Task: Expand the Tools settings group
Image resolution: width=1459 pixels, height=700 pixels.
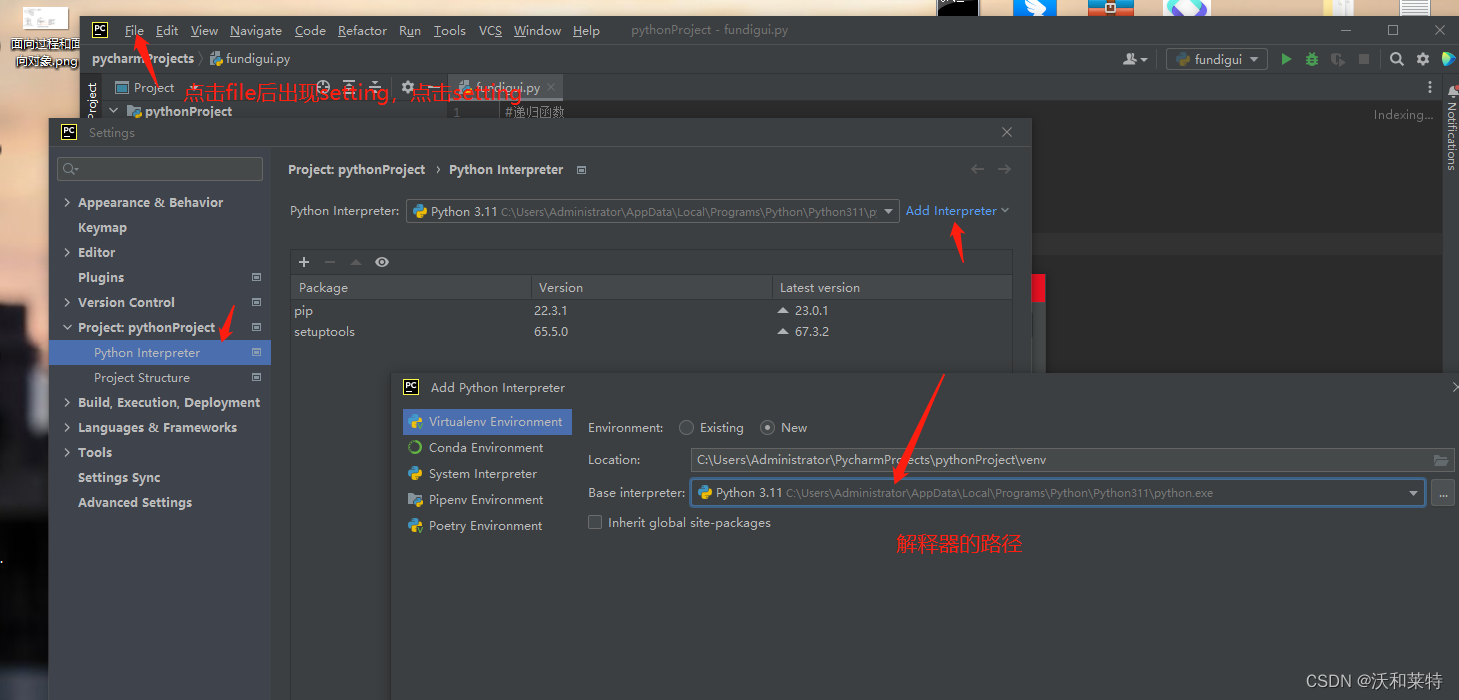Action: pos(67,453)
